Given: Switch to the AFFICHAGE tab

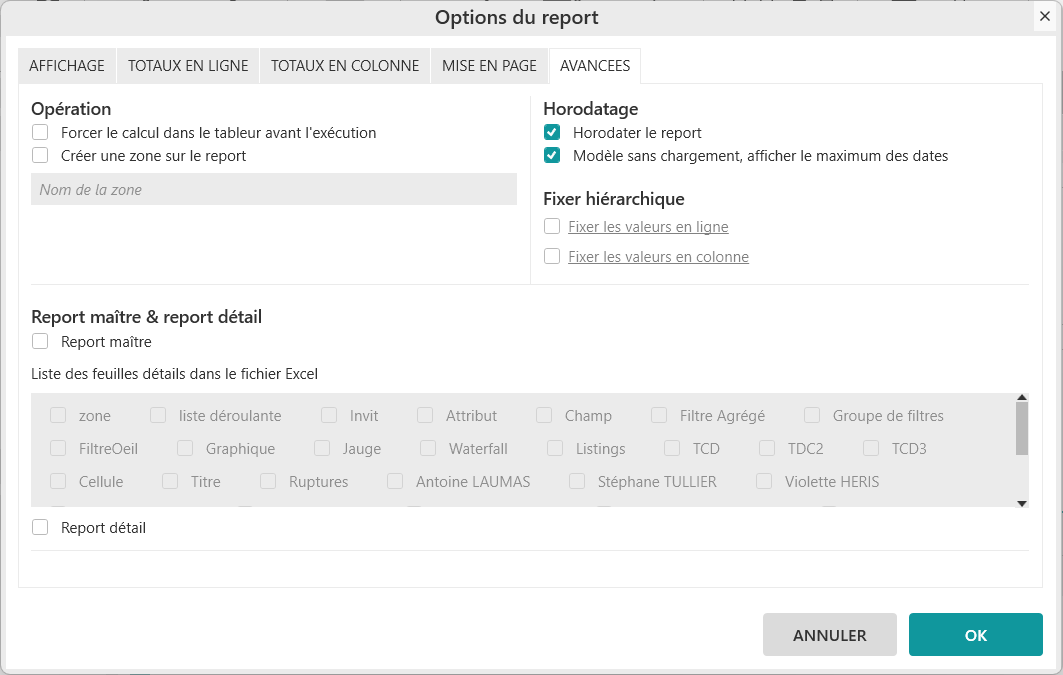Looking at the screenshot, I should (67, 66).
